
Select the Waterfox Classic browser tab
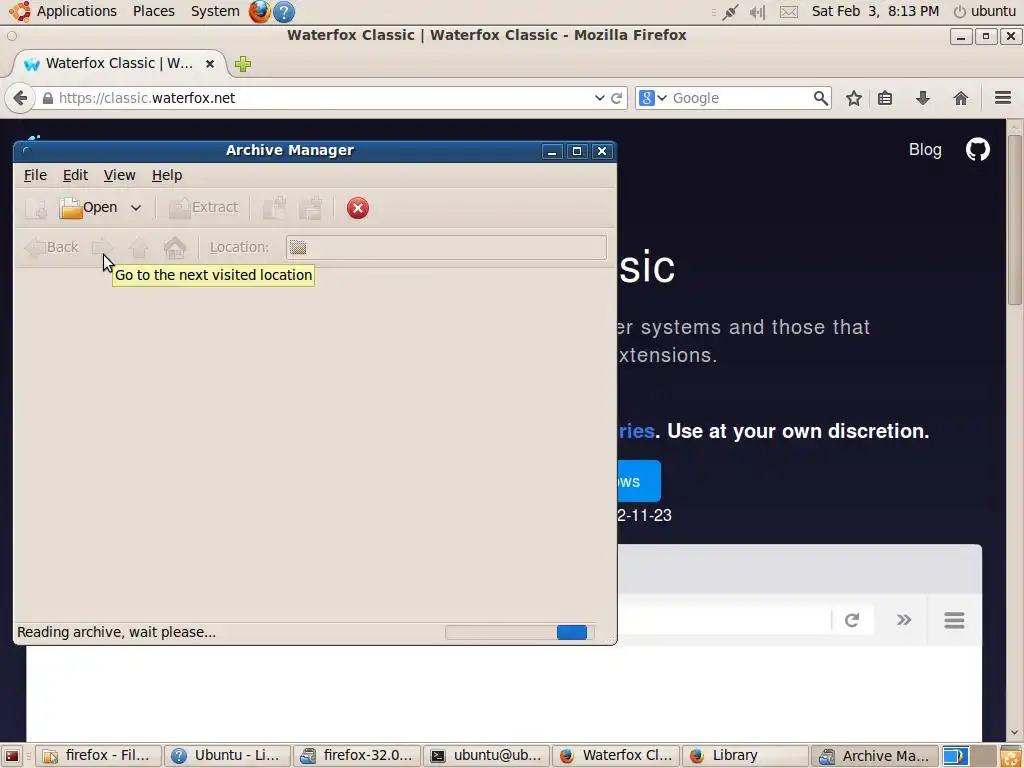pos(120,63)
